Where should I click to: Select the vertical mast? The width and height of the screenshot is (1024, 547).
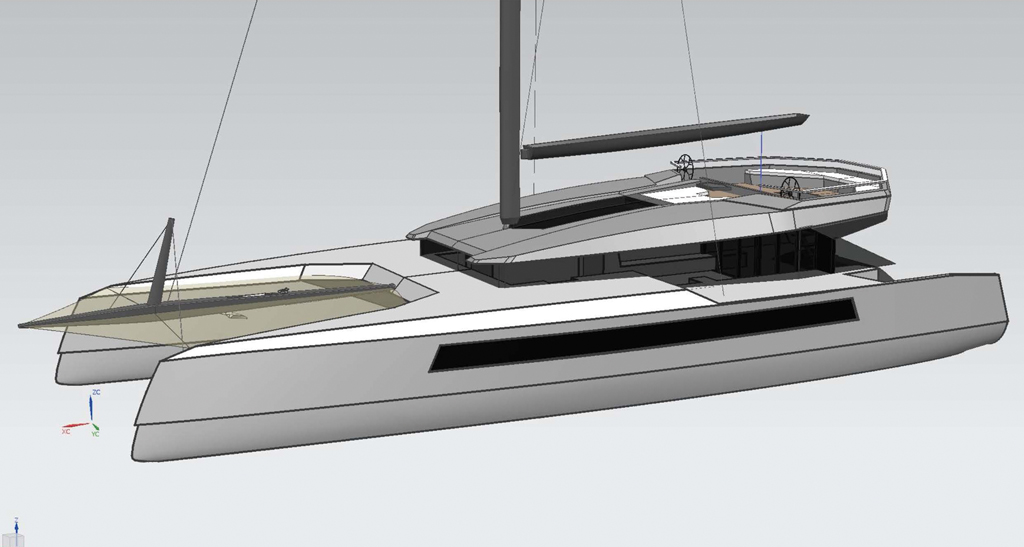(510, 110)
